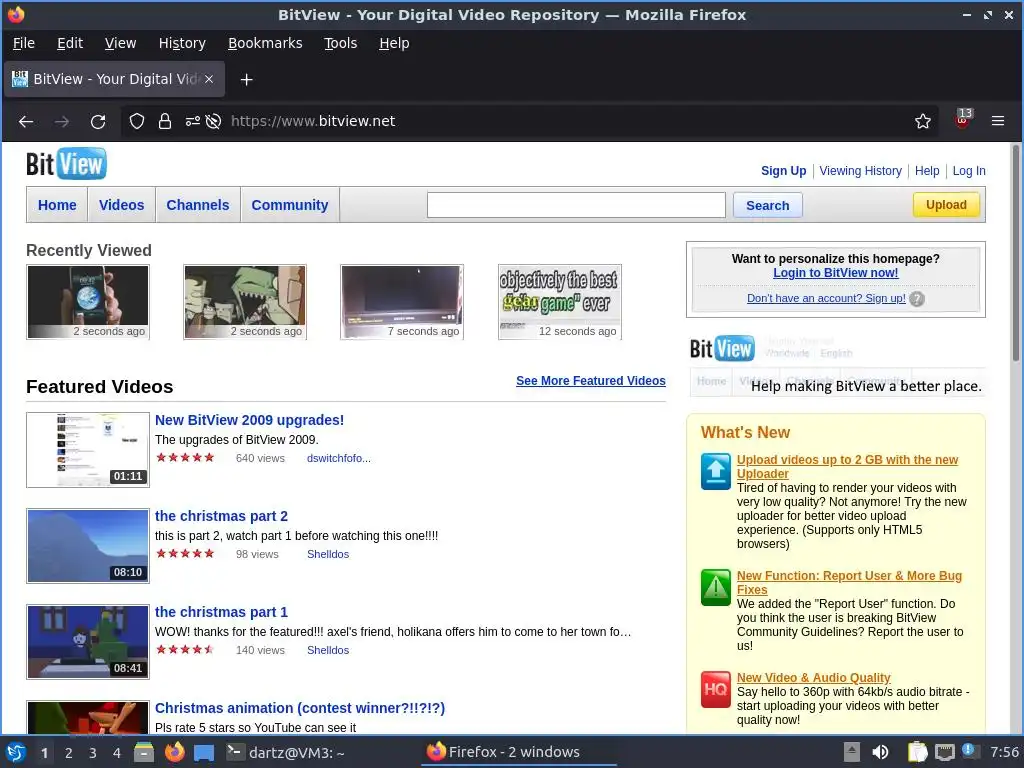The width and height of the screenshot is (1024, 768).
Task: Click Christmas animation (contest winner?!!?!?) title
Action: pyautogui.click(x=300, y=708)
